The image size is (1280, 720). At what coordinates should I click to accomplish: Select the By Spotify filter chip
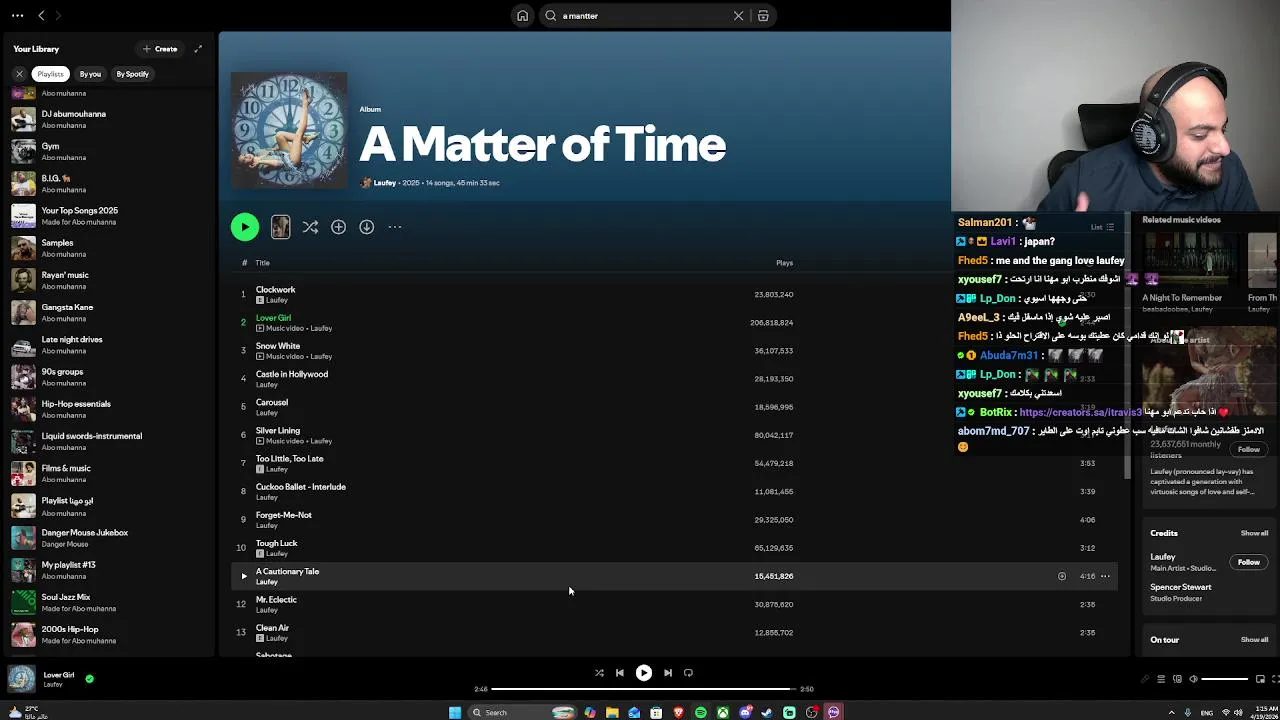tap(132, 74)
